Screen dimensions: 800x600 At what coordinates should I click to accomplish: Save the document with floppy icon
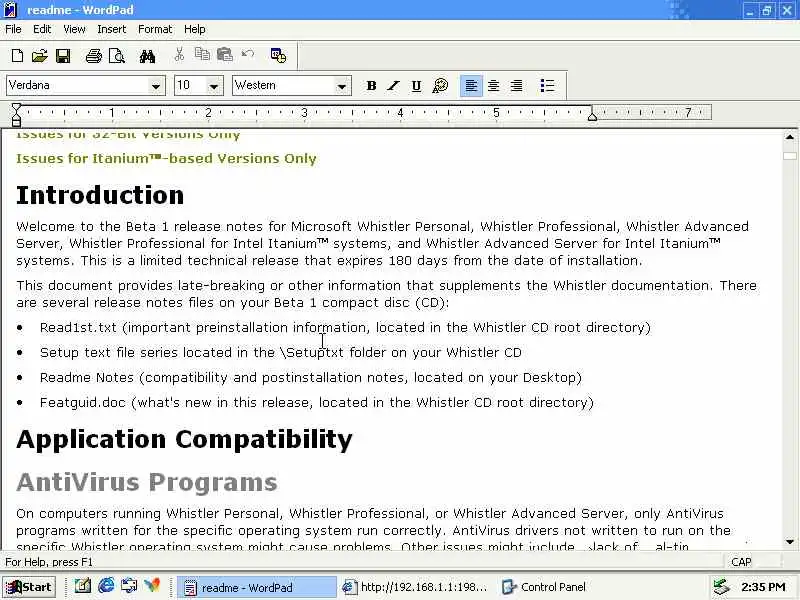pos(63,56)
